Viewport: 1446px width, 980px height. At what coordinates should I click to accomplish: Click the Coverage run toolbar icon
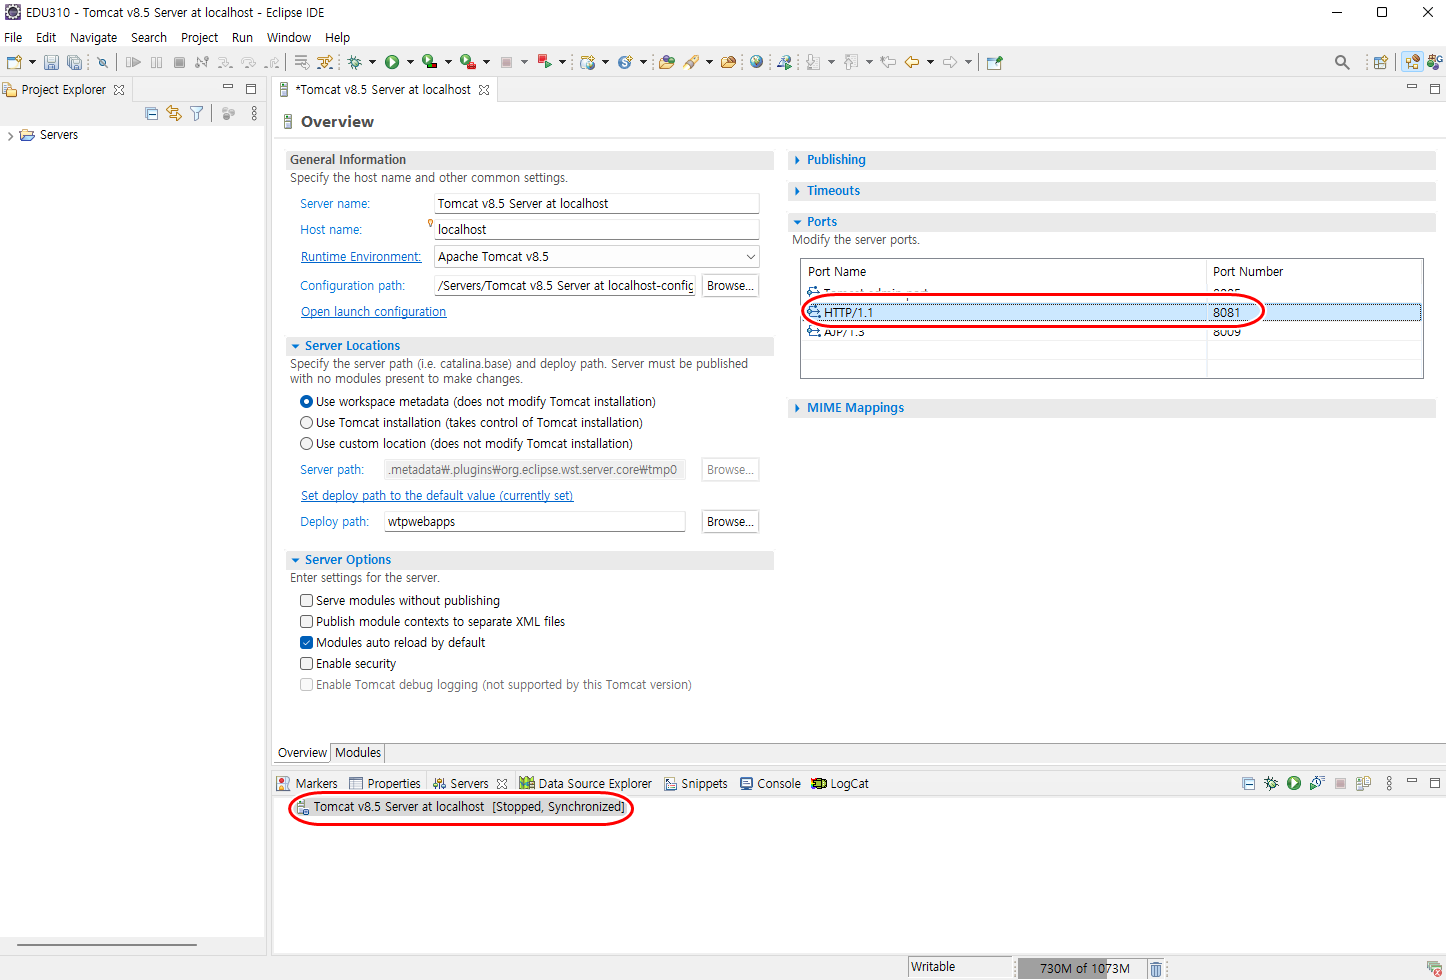point(429,62)
